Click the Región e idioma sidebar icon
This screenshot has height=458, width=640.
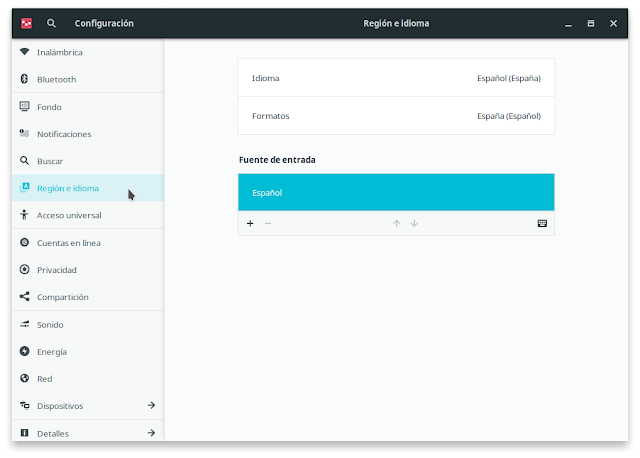pyautogui.click(x=24, y=188)
